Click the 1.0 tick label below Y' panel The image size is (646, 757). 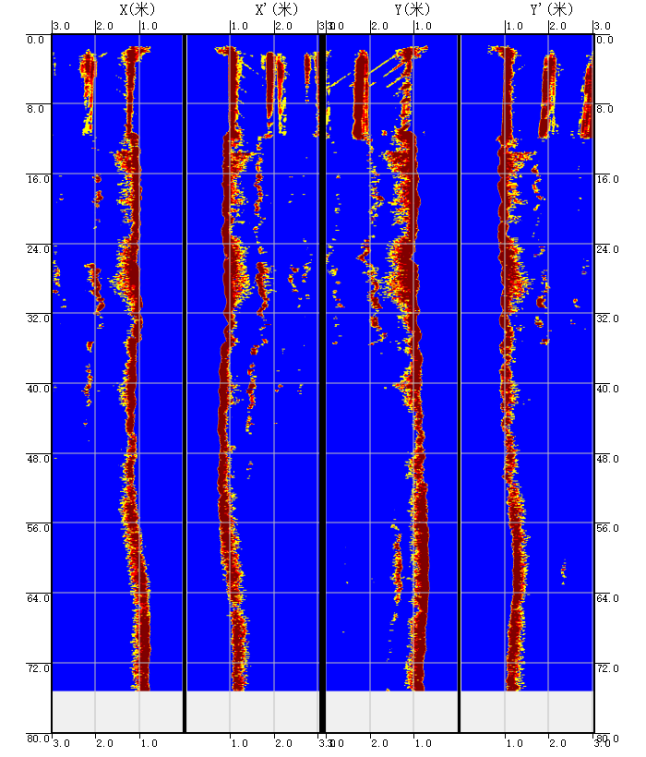click(515, 743)
